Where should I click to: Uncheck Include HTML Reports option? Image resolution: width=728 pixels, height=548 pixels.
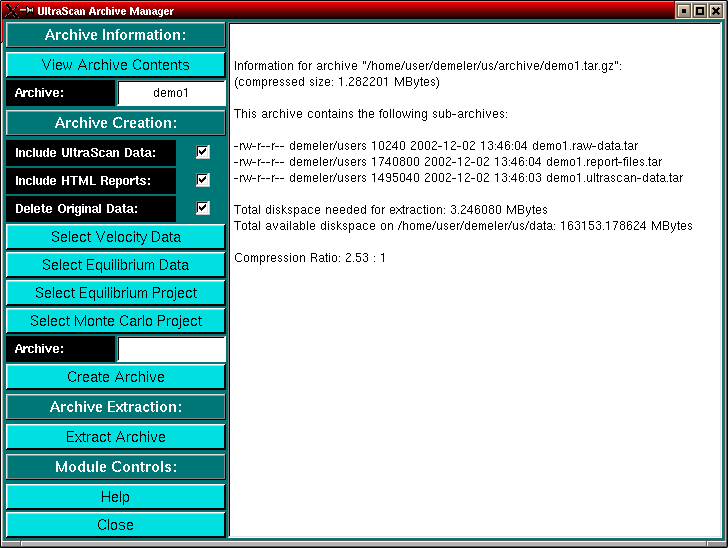pyautogui.click(x=203, y=180)
